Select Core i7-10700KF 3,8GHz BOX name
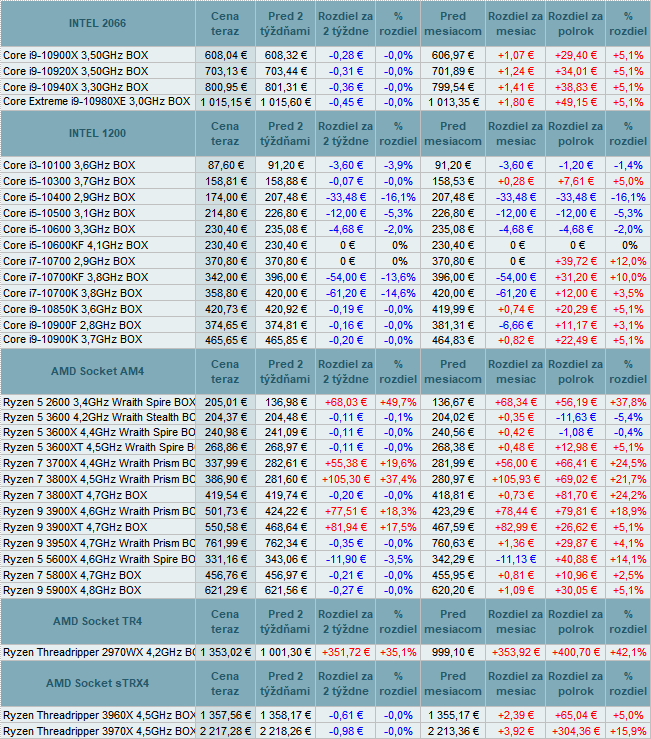The height and width of the screenshot is (739, 651). 75,278
